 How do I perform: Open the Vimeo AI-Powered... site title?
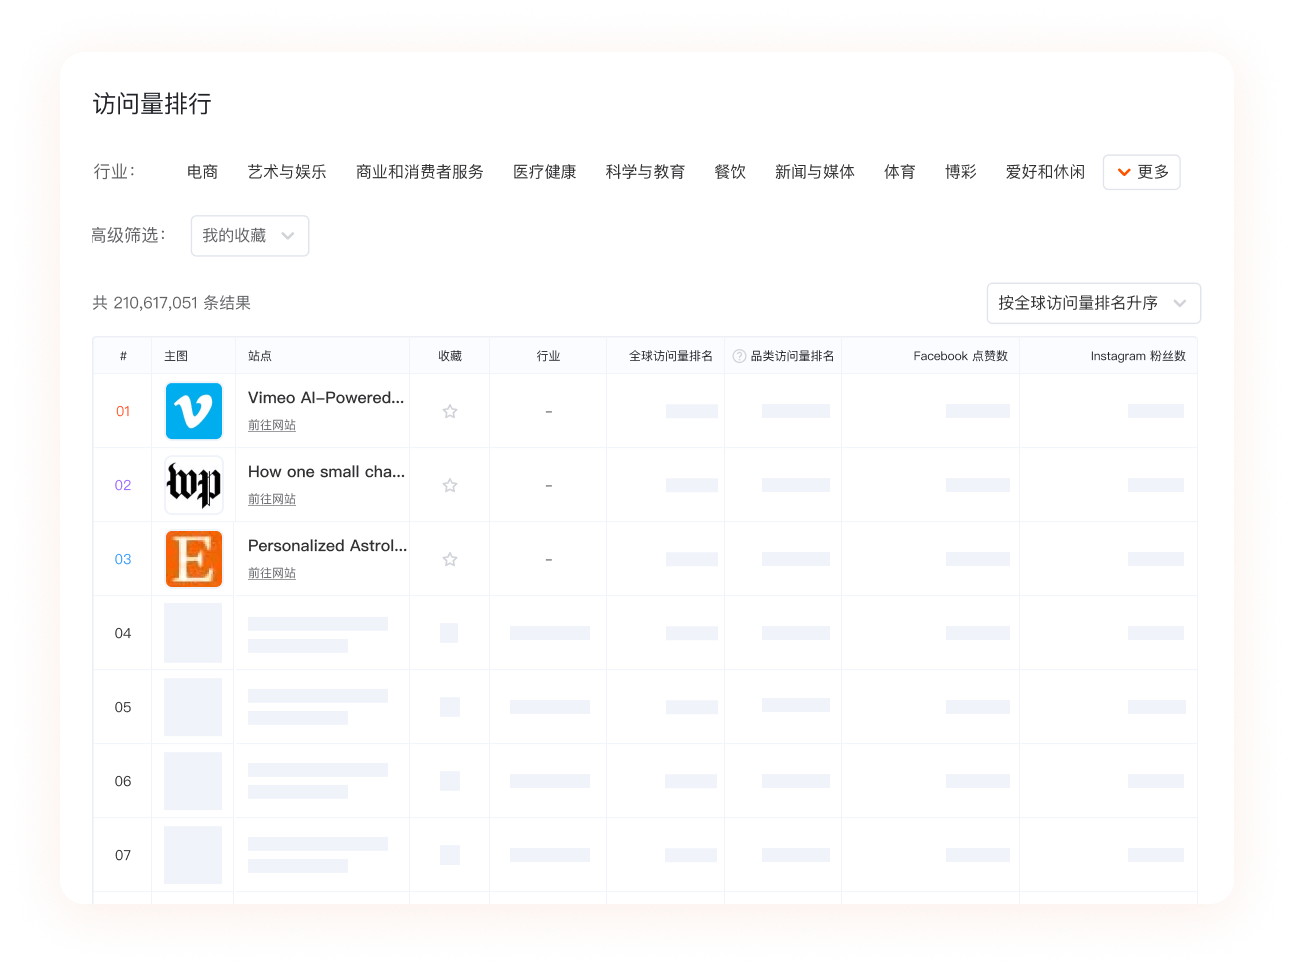[x=326, y=398]
